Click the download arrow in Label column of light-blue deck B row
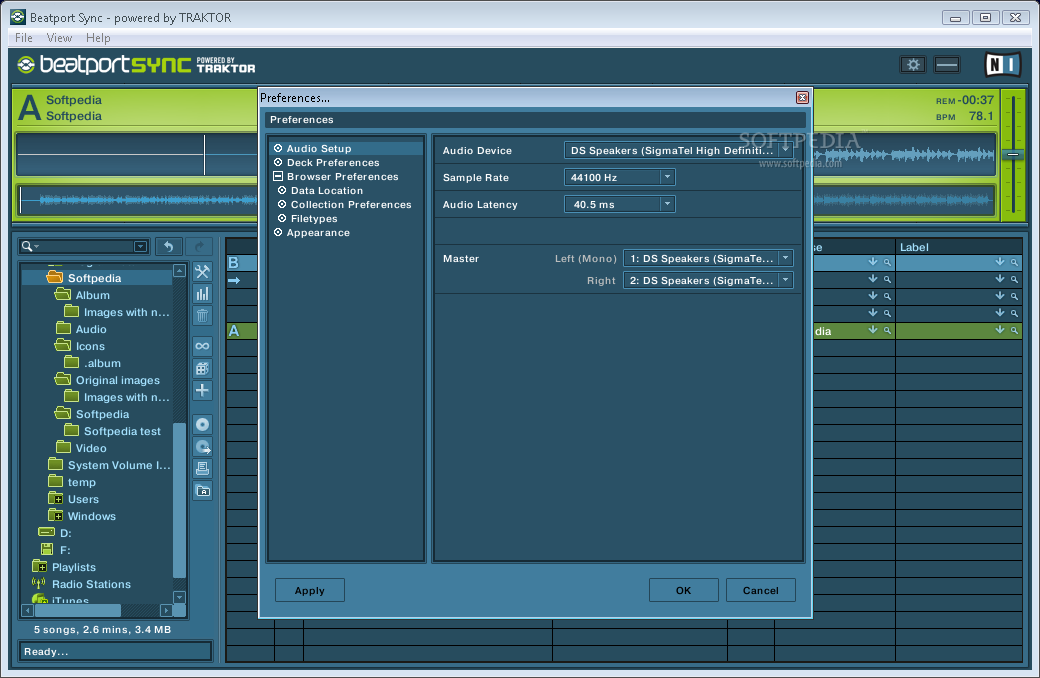Viewport: 1040px width, 678px height. click(1000, 262)
